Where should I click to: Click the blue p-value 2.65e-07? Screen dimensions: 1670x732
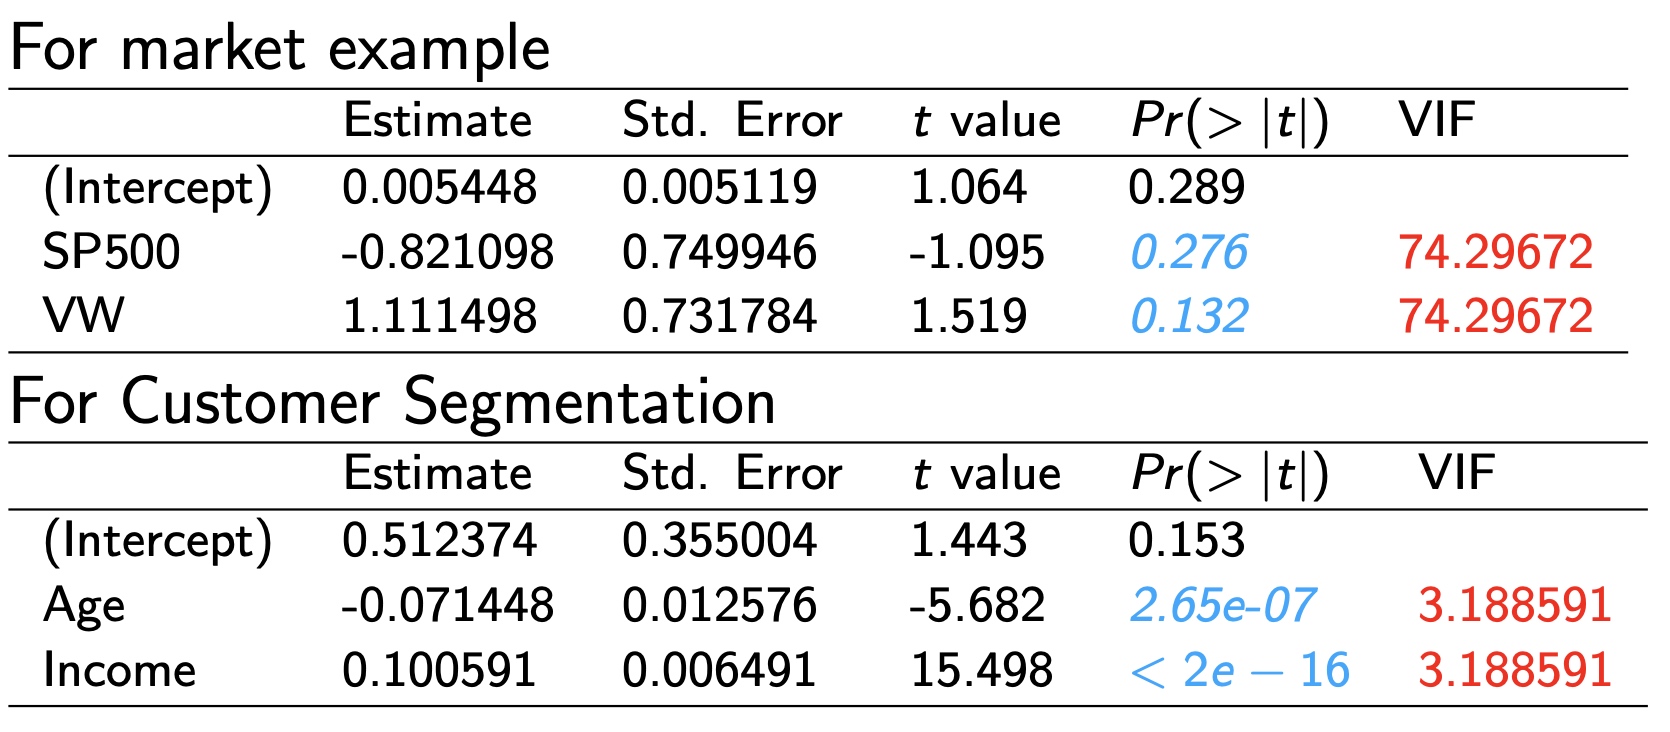tap(1222, 605)
